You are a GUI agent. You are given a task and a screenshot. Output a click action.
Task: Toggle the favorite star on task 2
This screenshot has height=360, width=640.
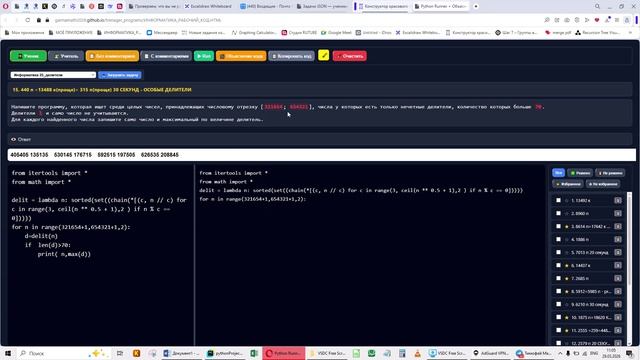567,213
